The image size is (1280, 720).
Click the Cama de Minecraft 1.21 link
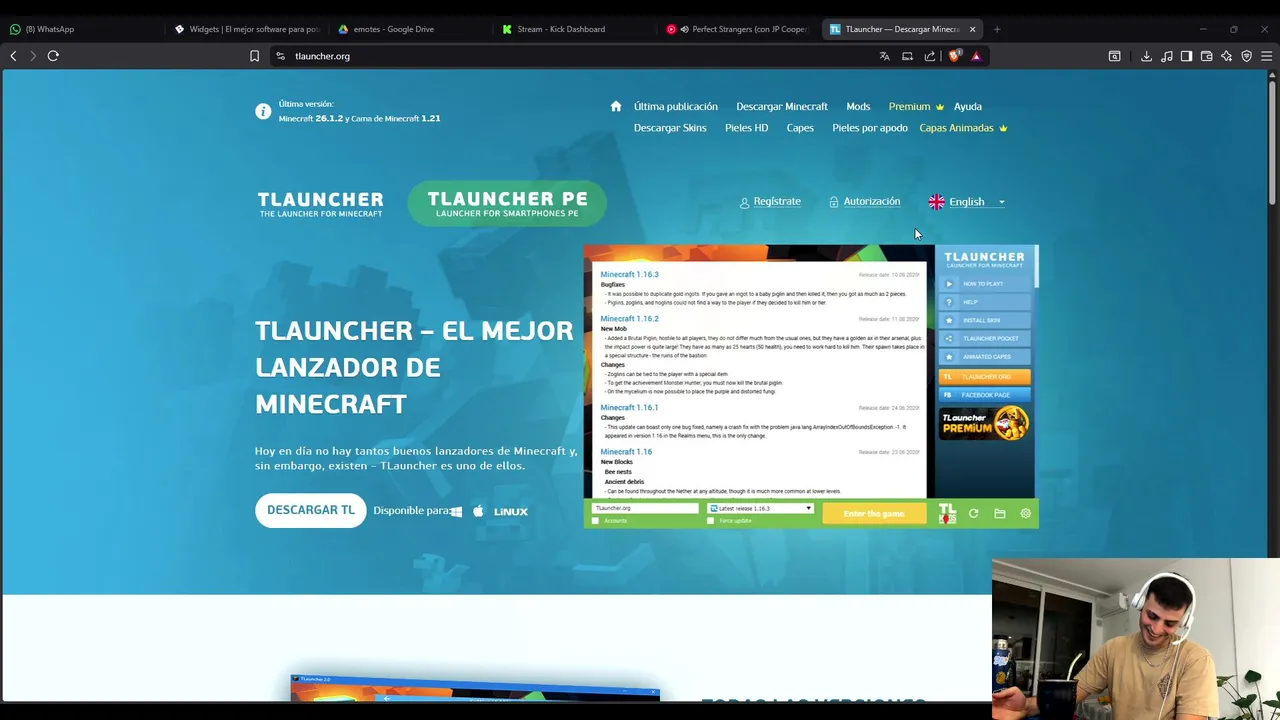pyautogui.click(x=396, y=118)
